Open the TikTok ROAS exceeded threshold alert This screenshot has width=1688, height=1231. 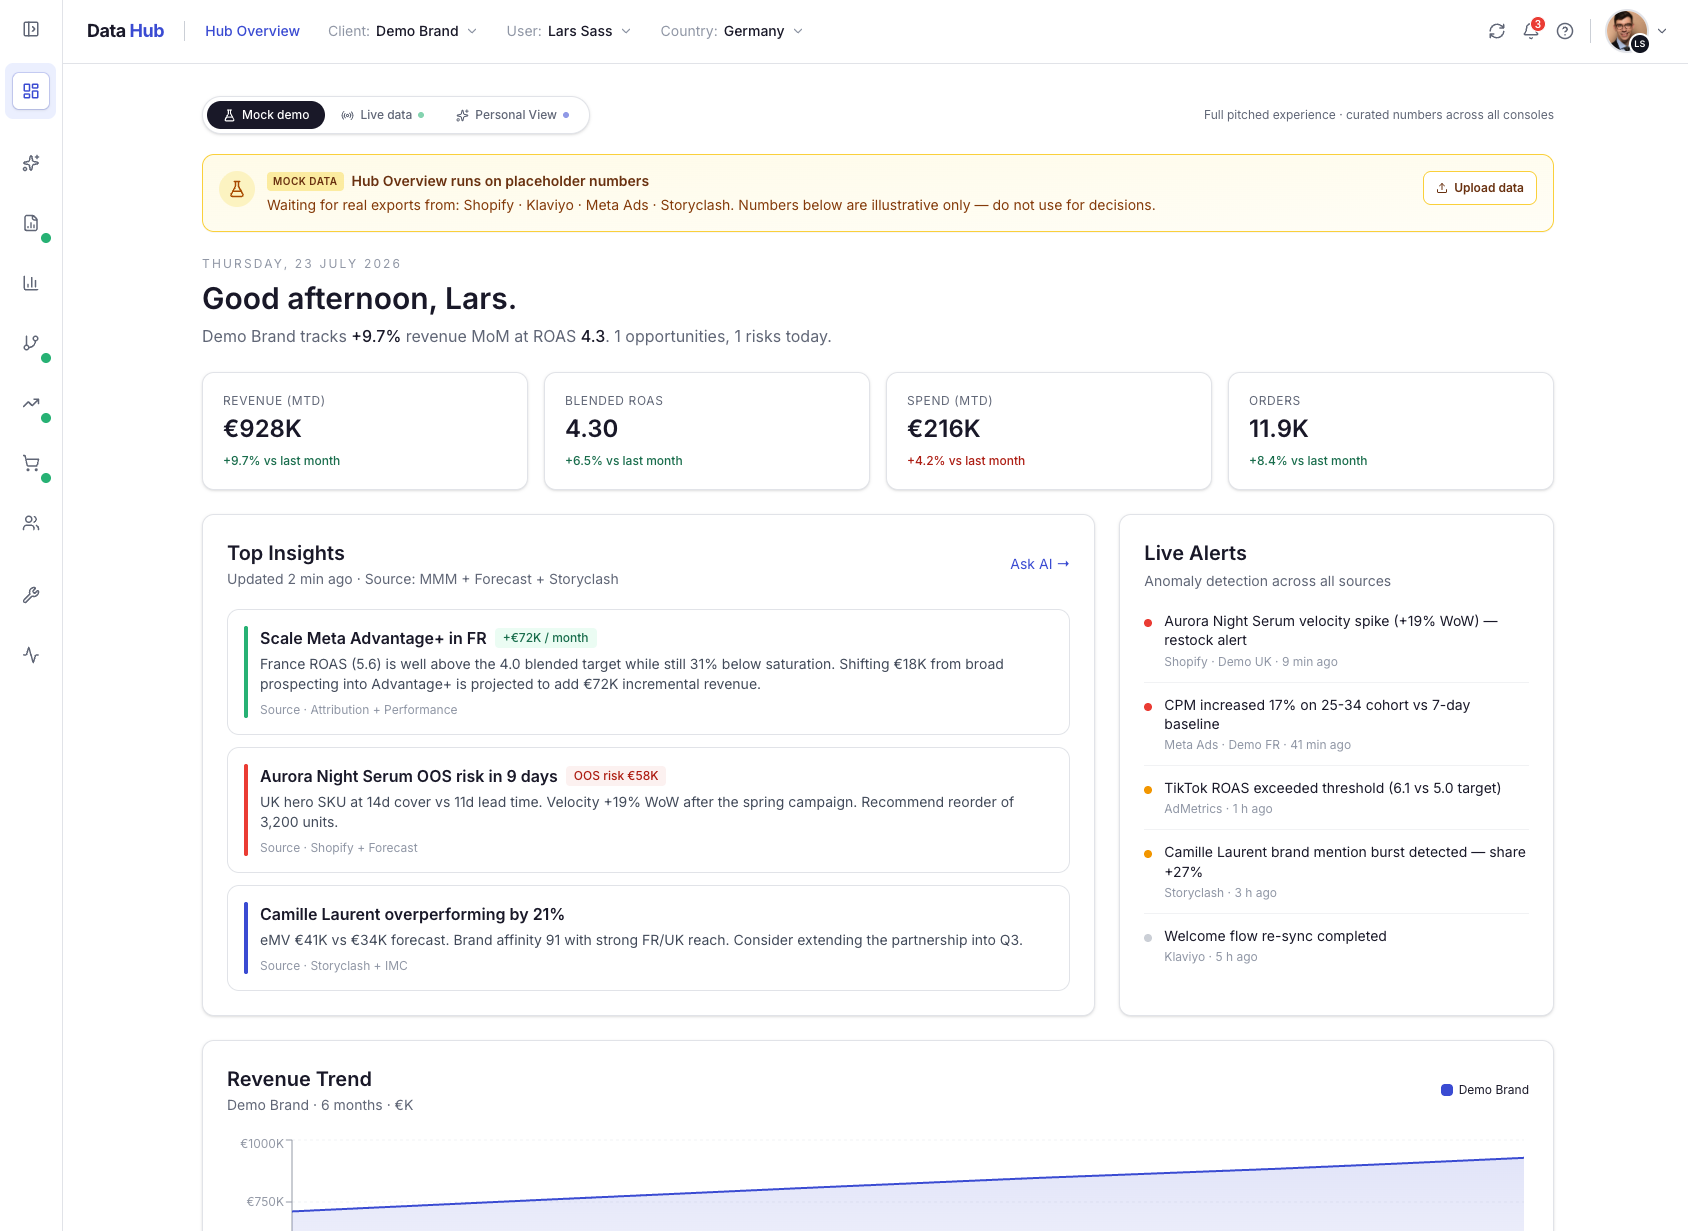[x=1336, y=798]
